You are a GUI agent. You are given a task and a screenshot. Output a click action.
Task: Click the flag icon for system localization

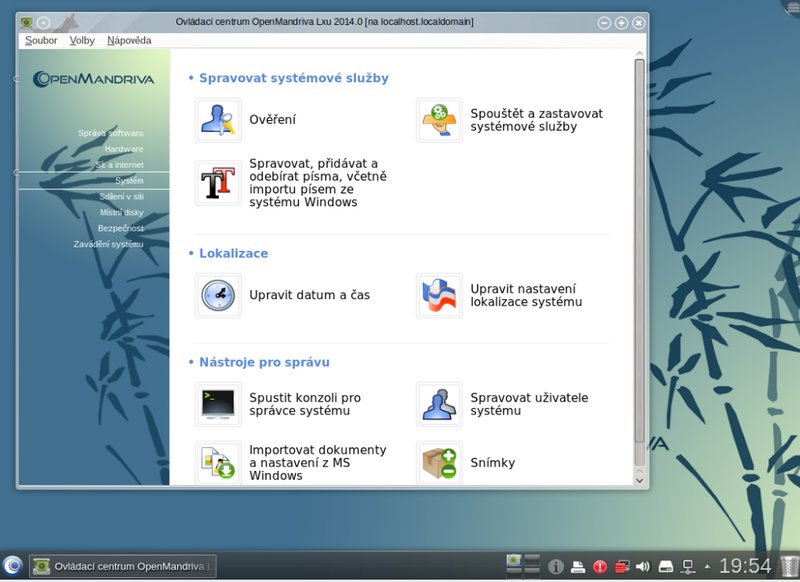point(439,295)
